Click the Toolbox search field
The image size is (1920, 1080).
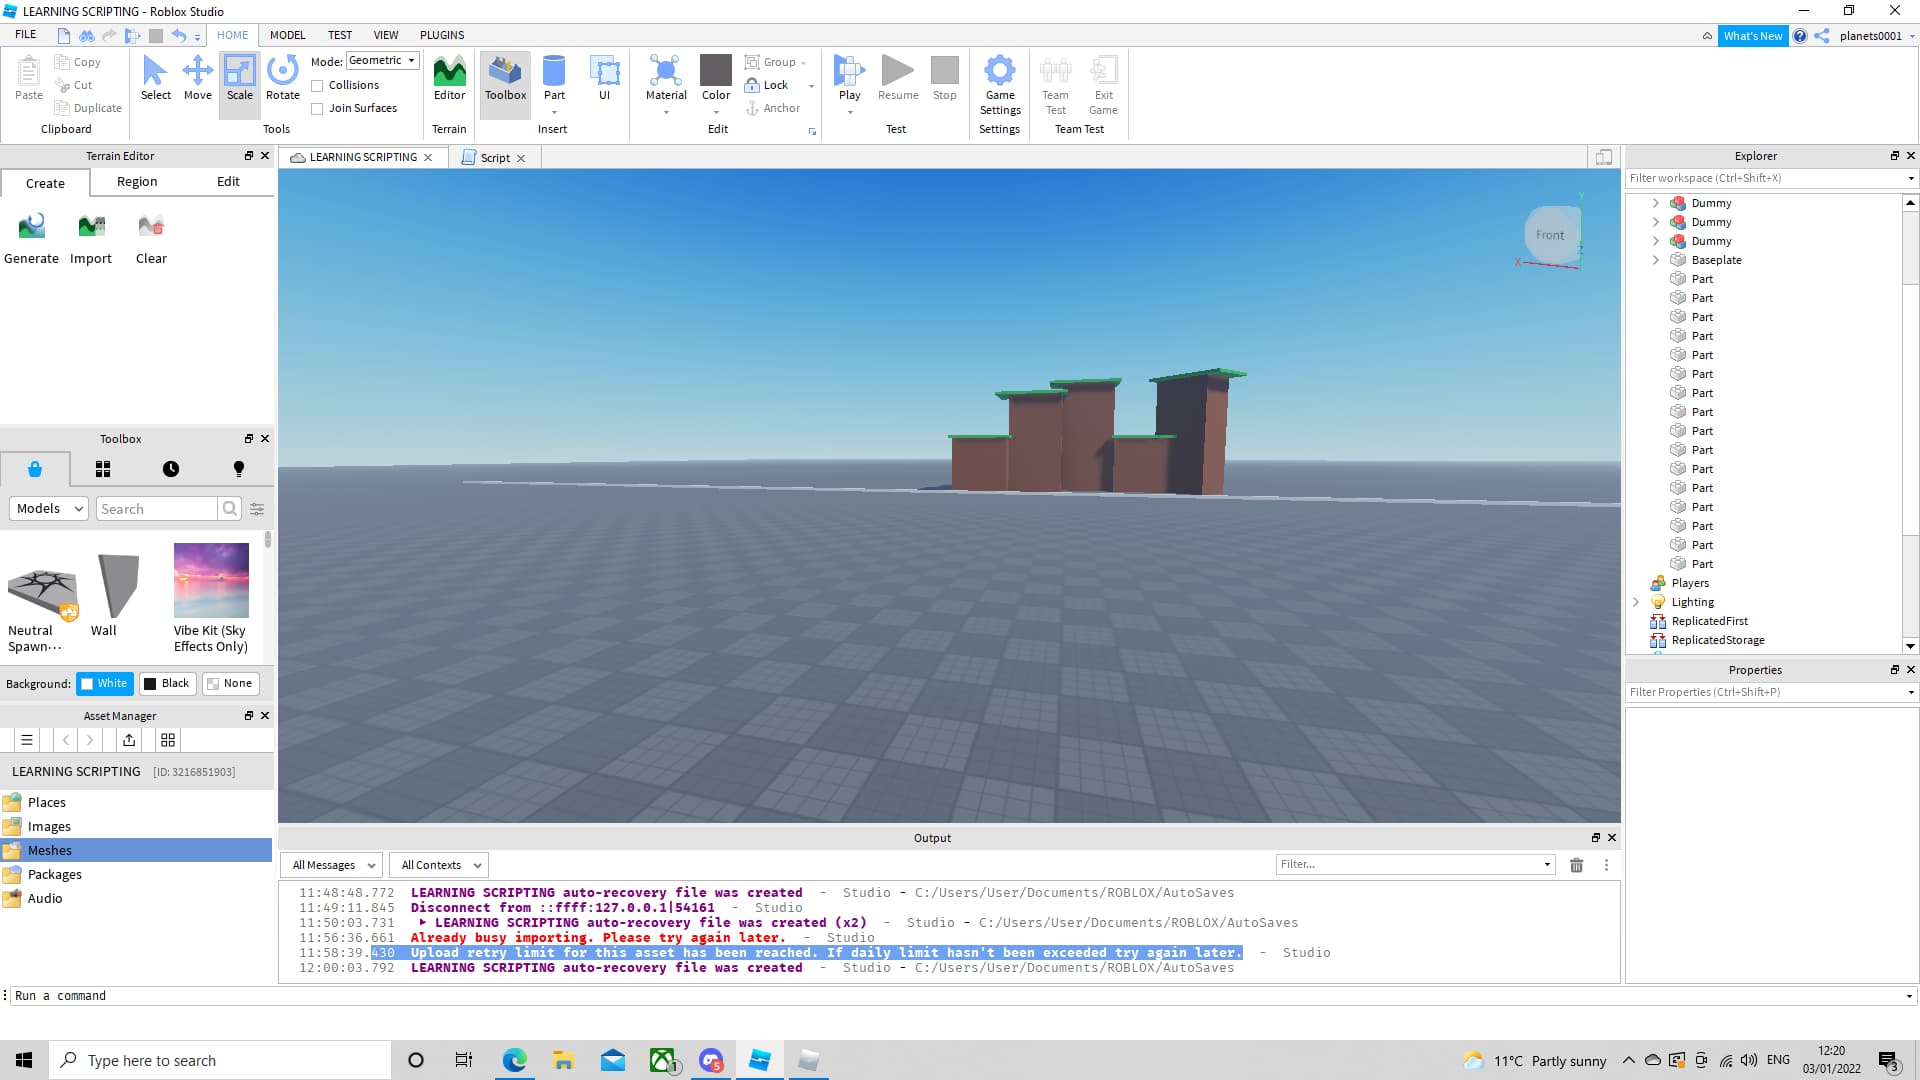(x=157, y=509)
